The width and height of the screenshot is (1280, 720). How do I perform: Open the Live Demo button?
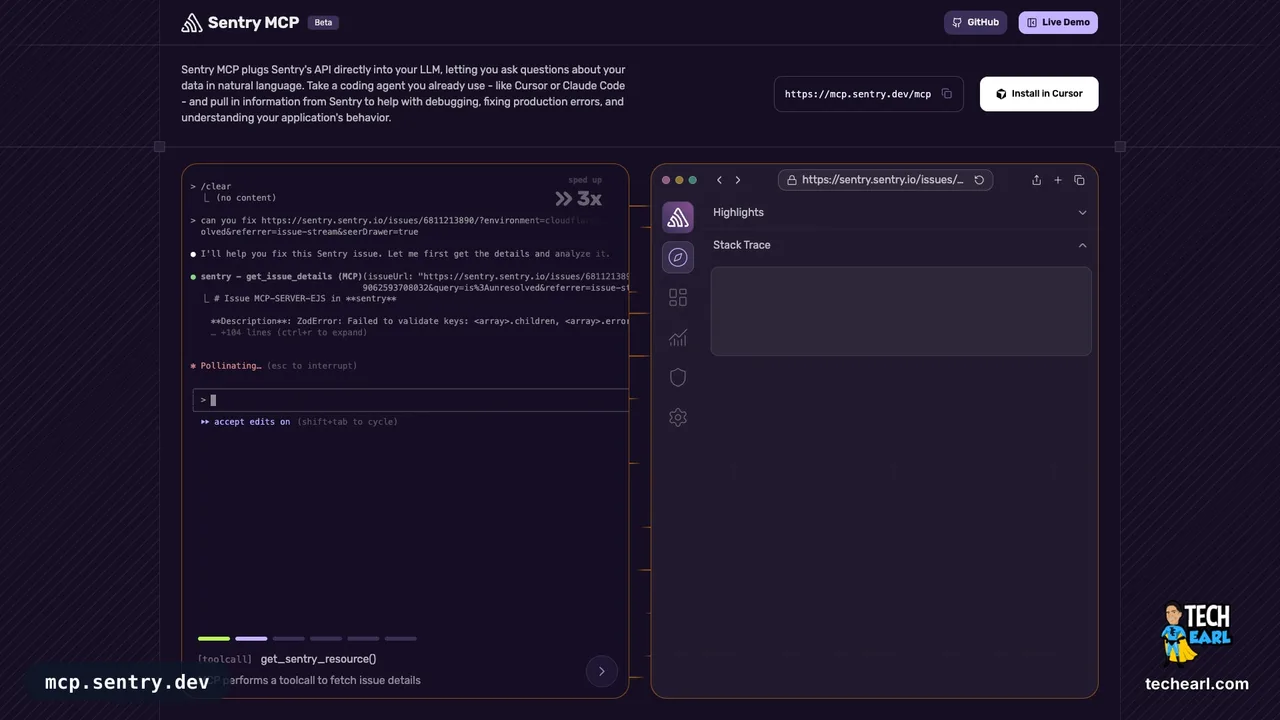[1058, 22]
